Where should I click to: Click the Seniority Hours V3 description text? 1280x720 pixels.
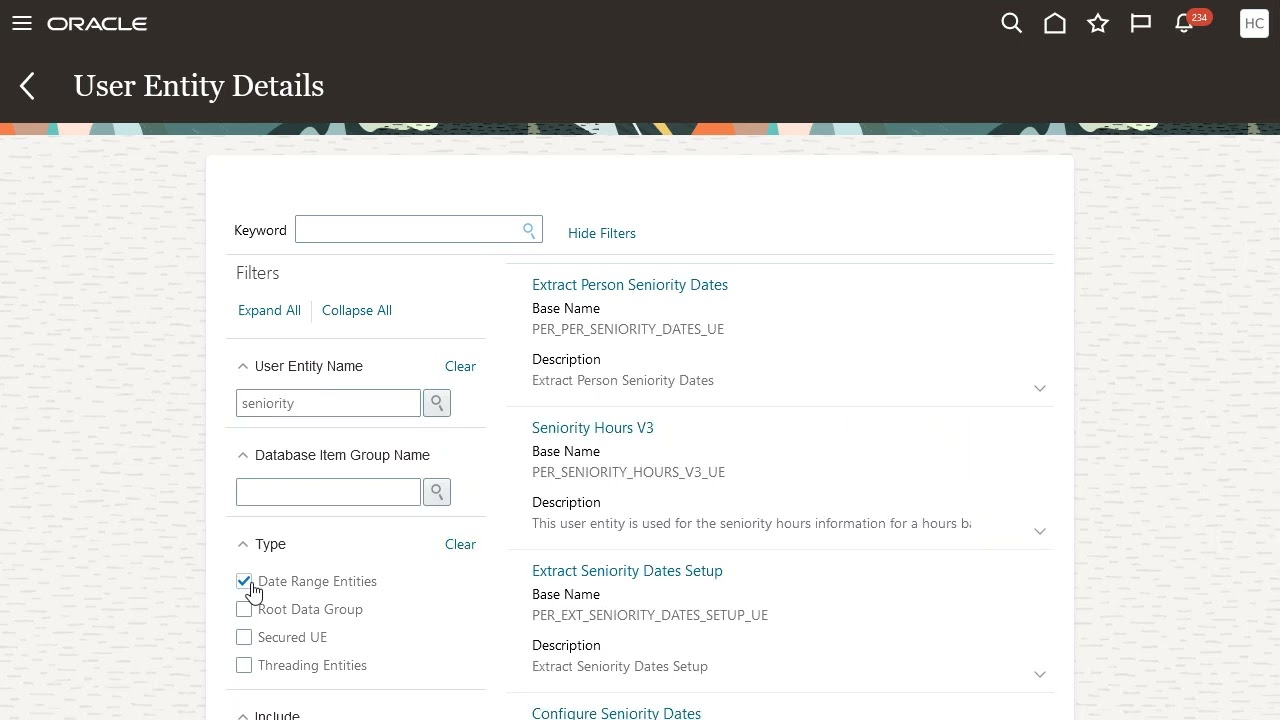pos(751,523)
